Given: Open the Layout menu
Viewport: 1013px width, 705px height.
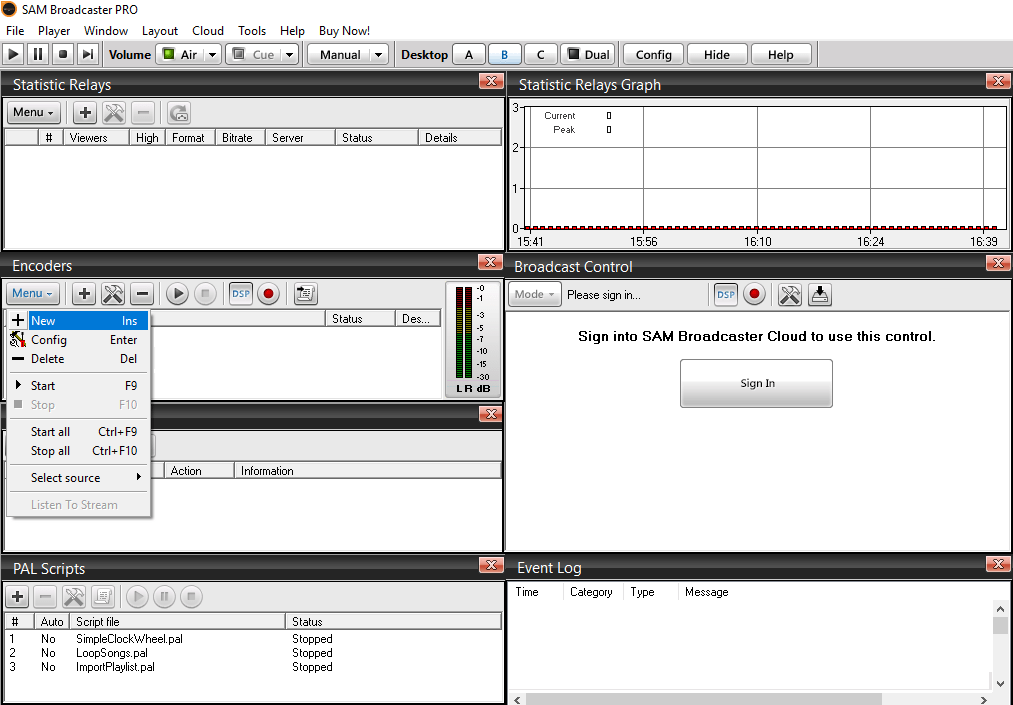Looking at the screenshot, I should [x=160, y=30].
